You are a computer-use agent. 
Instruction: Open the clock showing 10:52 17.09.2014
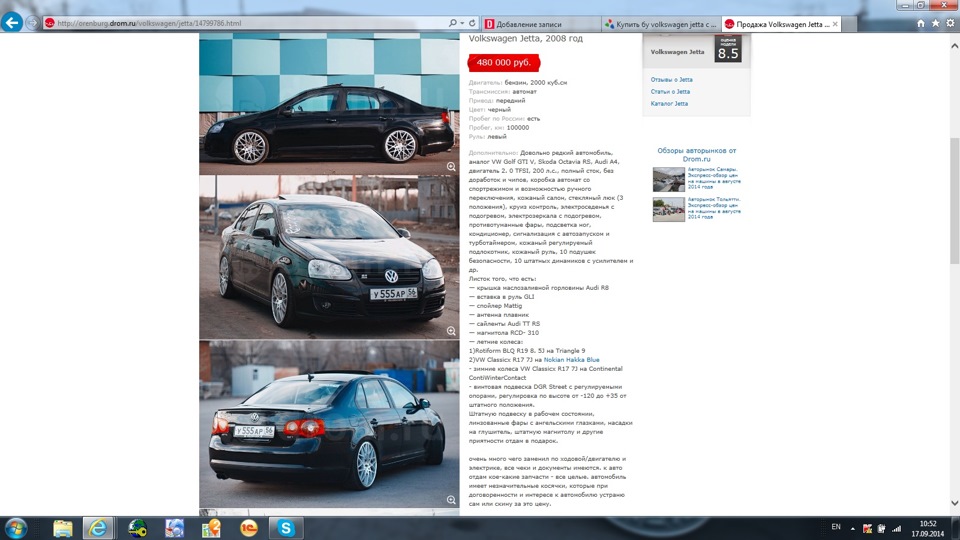(x=928, y=528)
